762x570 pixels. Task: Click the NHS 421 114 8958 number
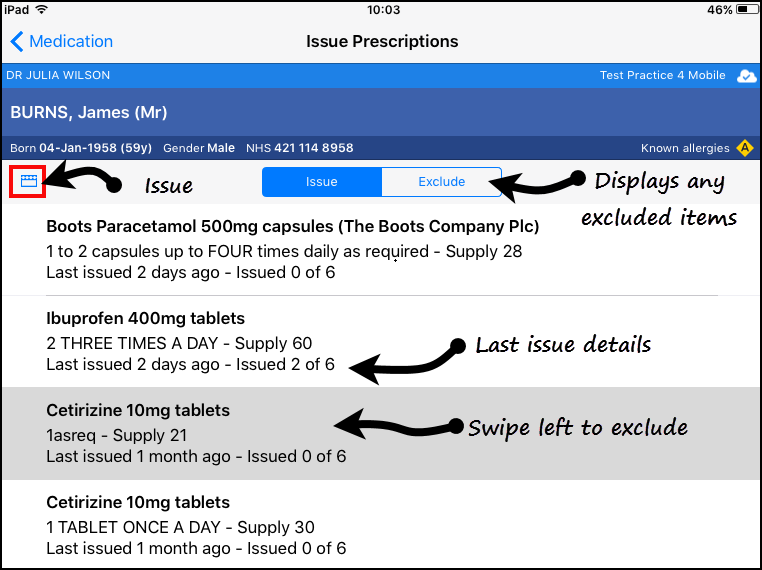click(x=299, y=148)
